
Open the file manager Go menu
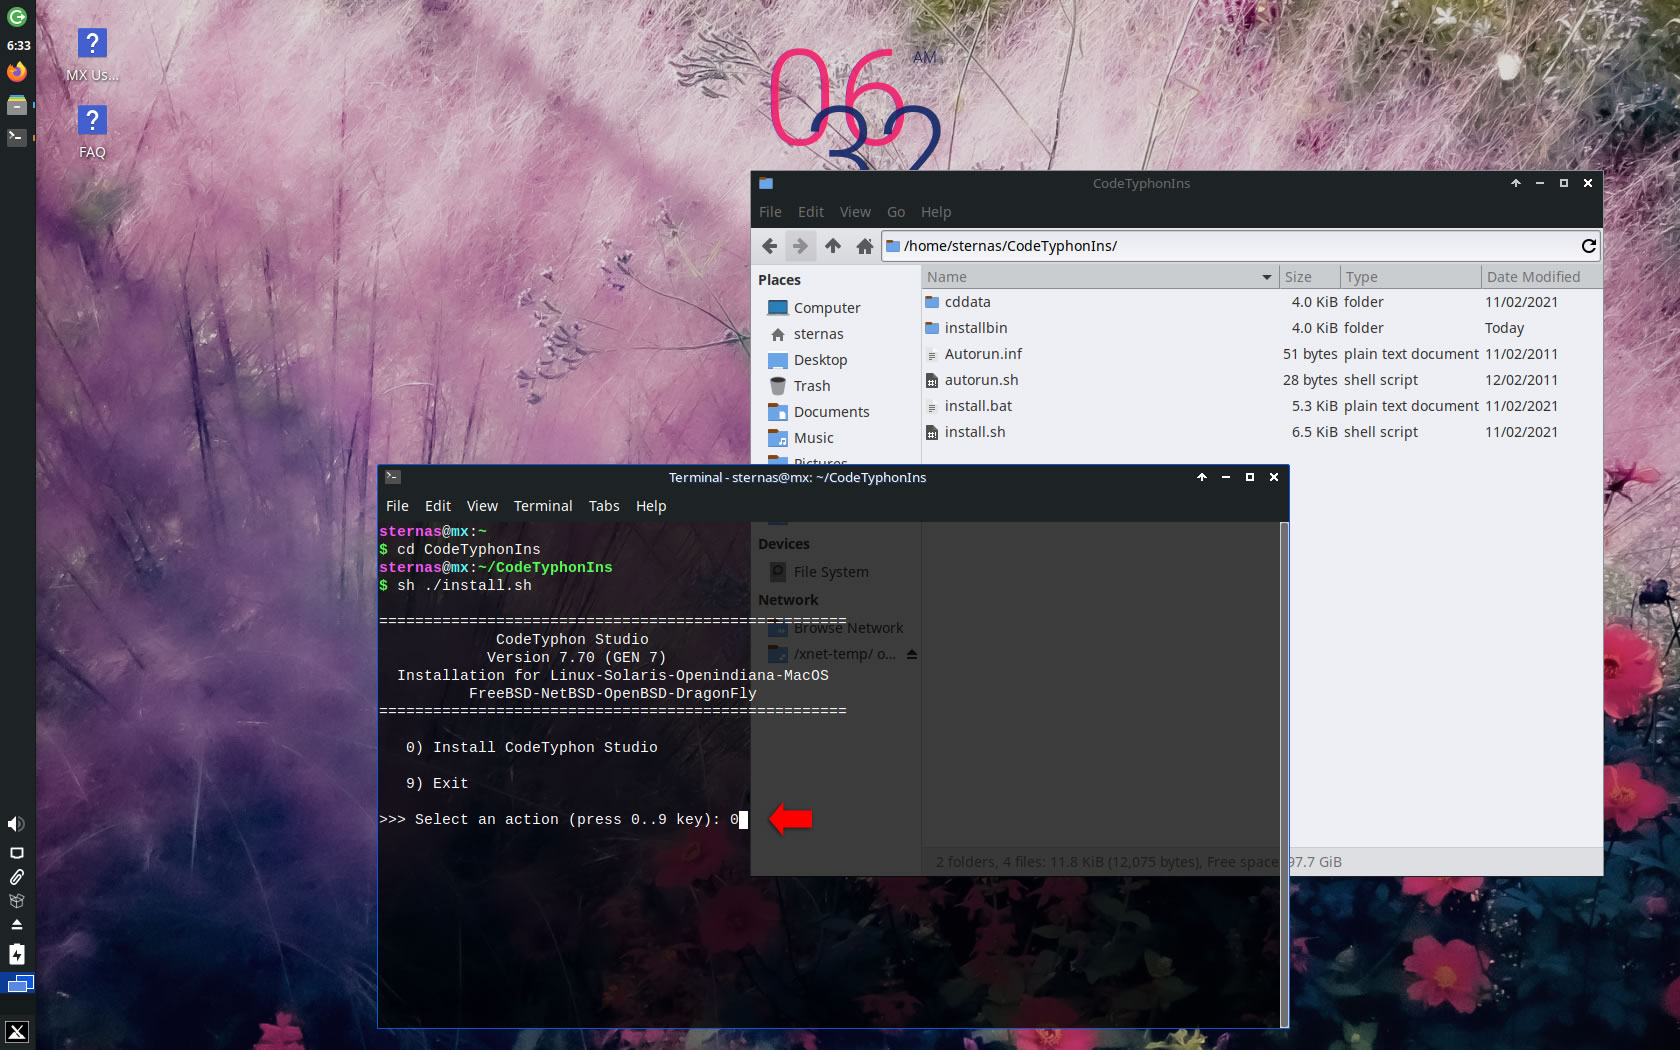coord(896,212)
